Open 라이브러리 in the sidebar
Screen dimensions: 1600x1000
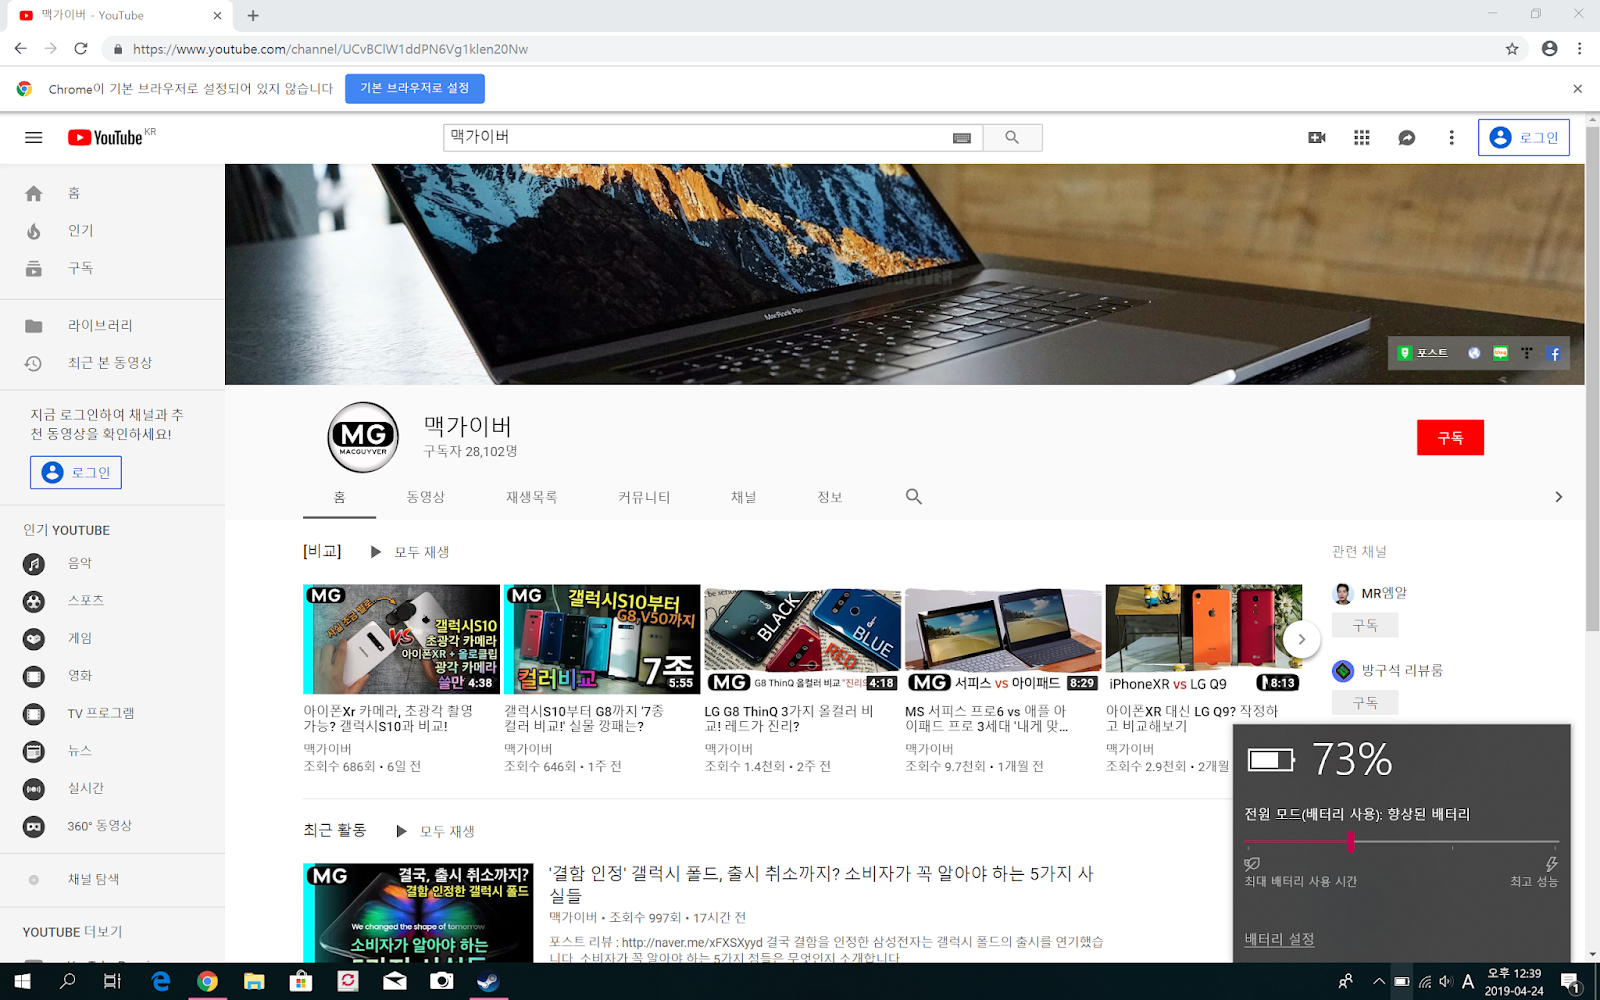112,325
